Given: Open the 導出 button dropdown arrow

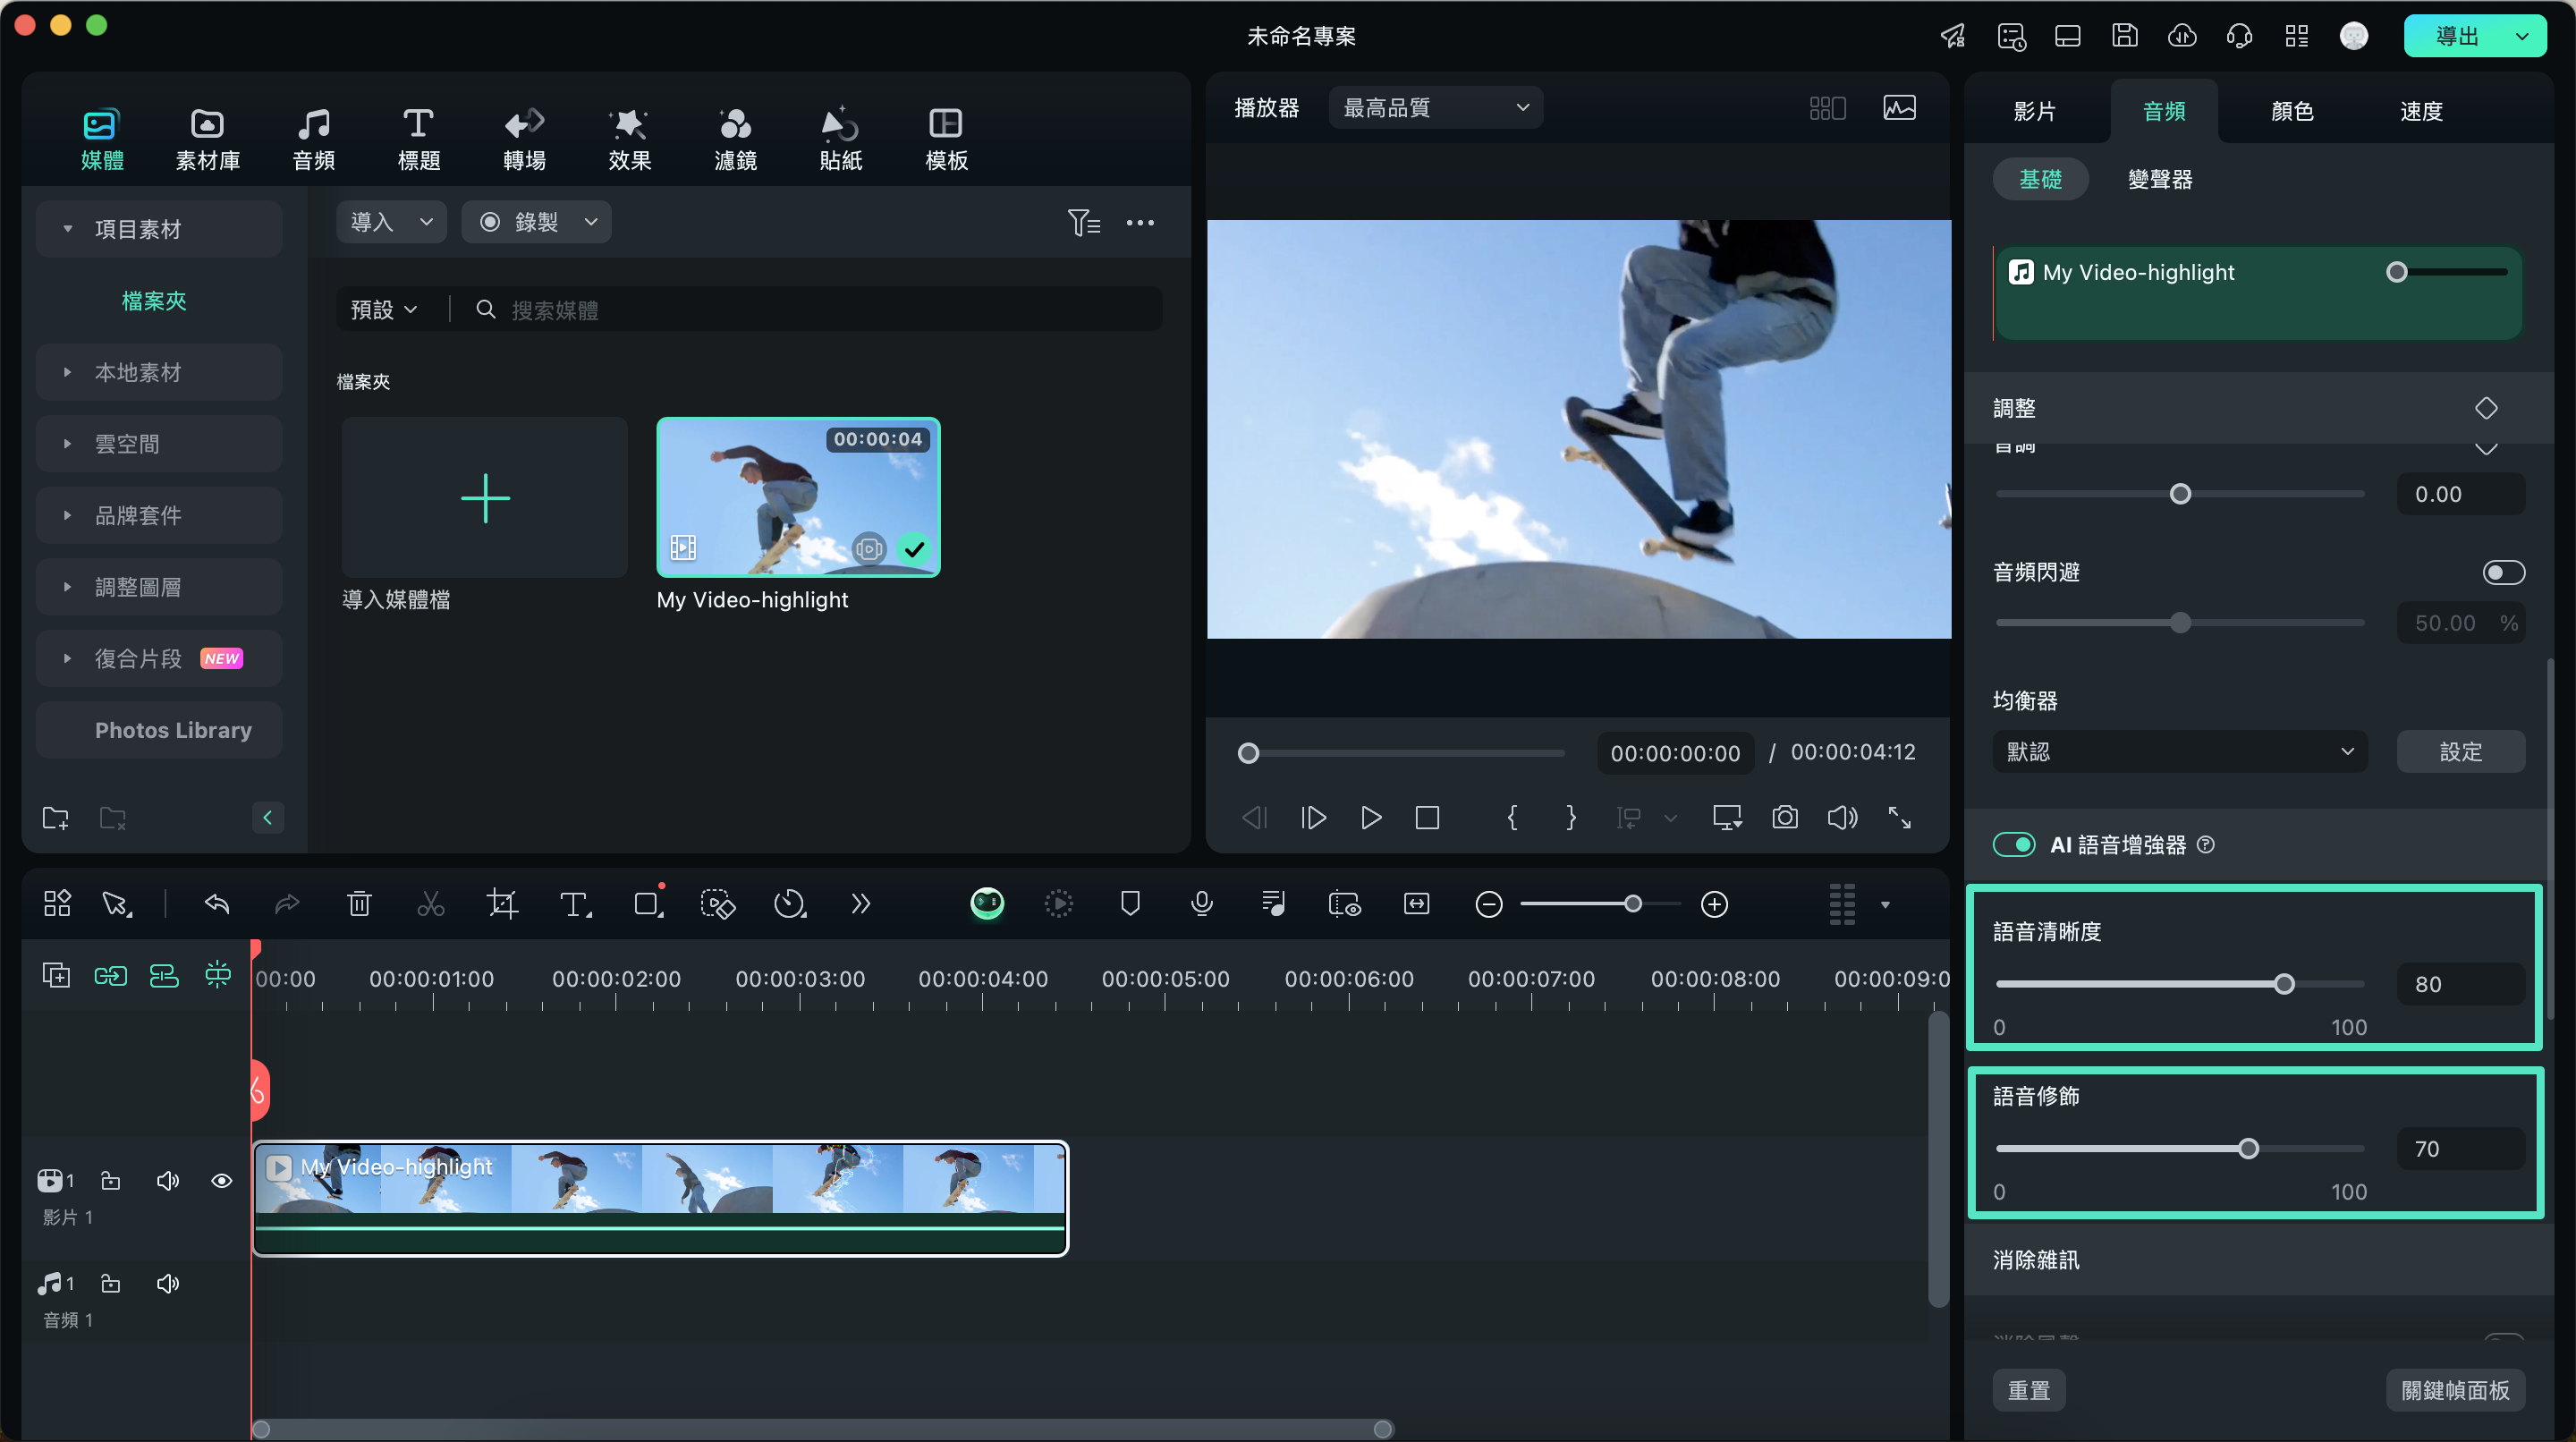Looking at the screenshot, I should (x=2522, y=36).
